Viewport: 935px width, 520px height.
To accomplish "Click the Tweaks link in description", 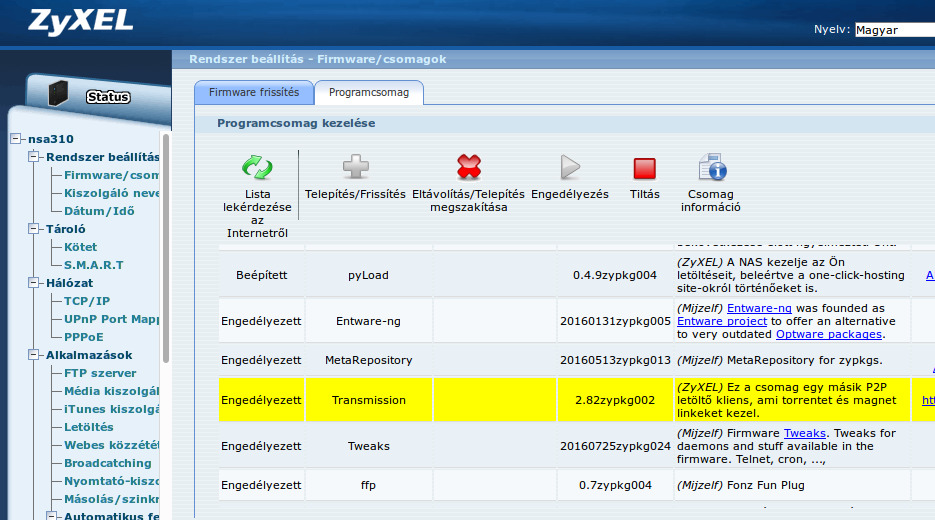I will 804,433.
